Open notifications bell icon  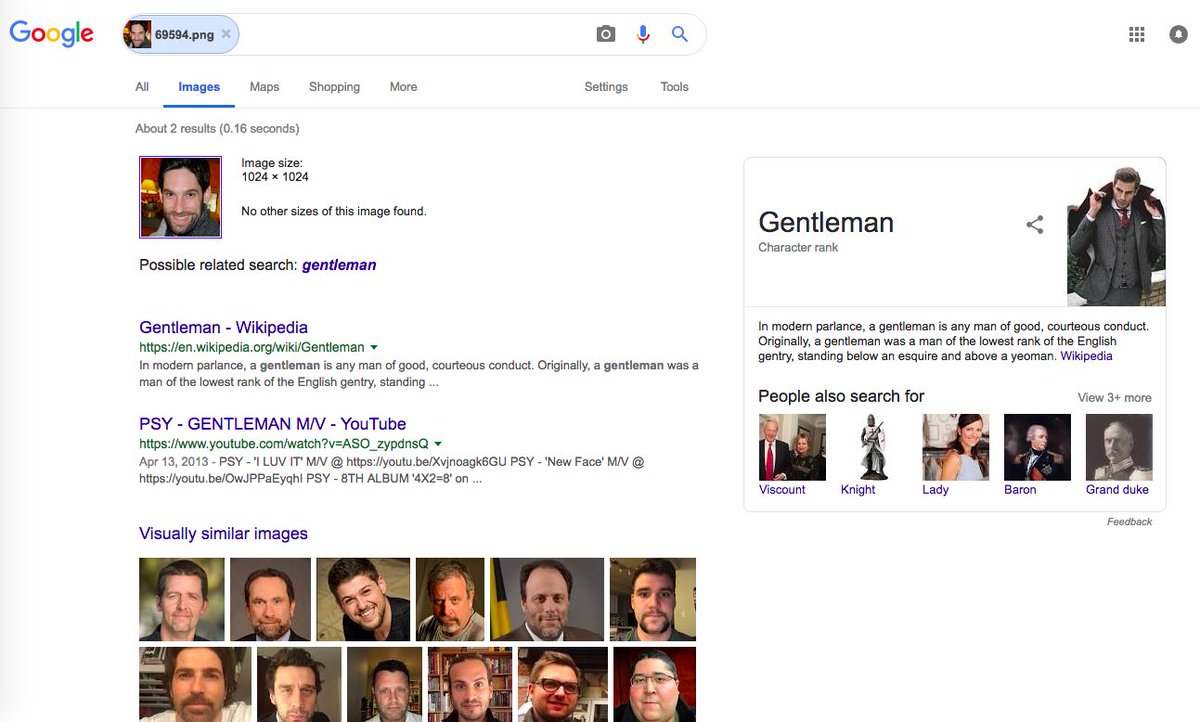click(x=1179, y=34)
